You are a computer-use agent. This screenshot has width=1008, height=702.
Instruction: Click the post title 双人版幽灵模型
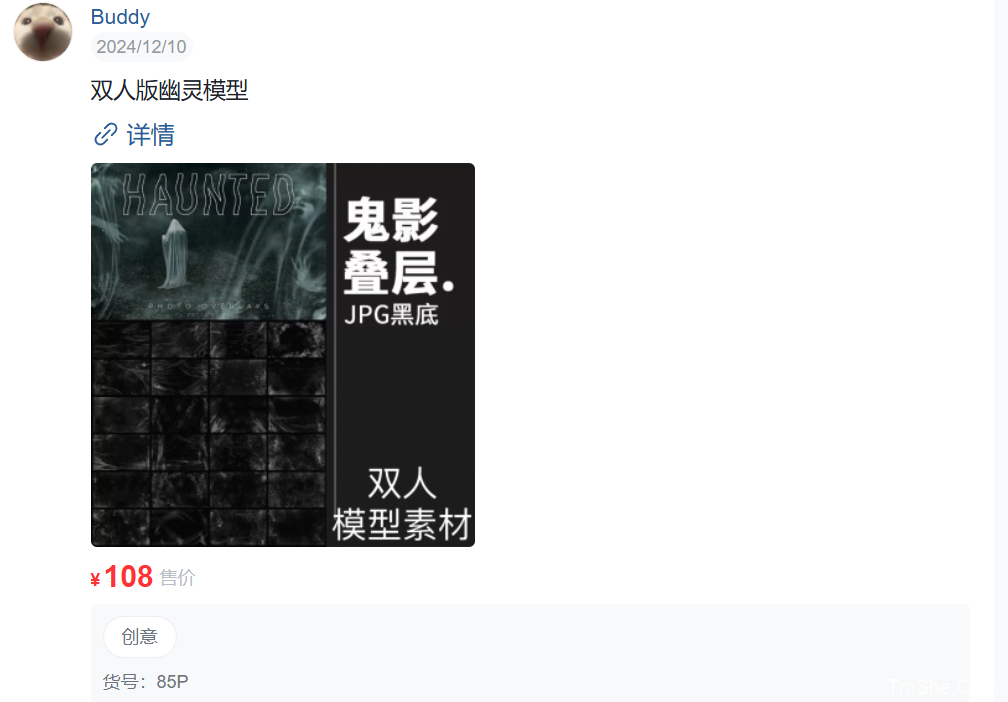tap(169, 90)
